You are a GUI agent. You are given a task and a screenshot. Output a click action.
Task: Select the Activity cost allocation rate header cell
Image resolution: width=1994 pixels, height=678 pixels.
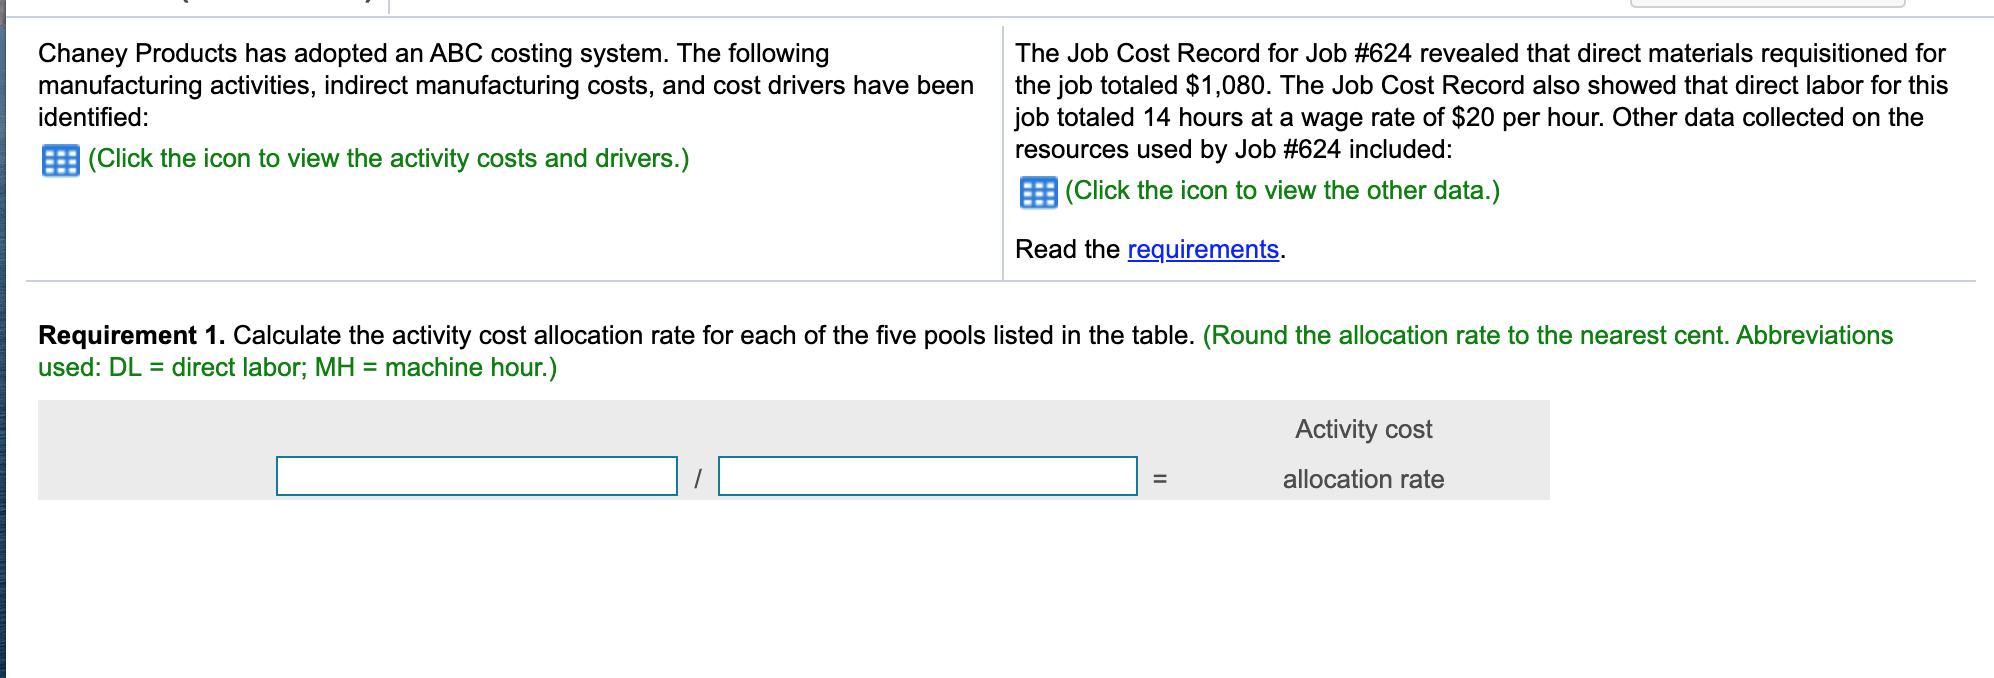[x=1363, y=453]
